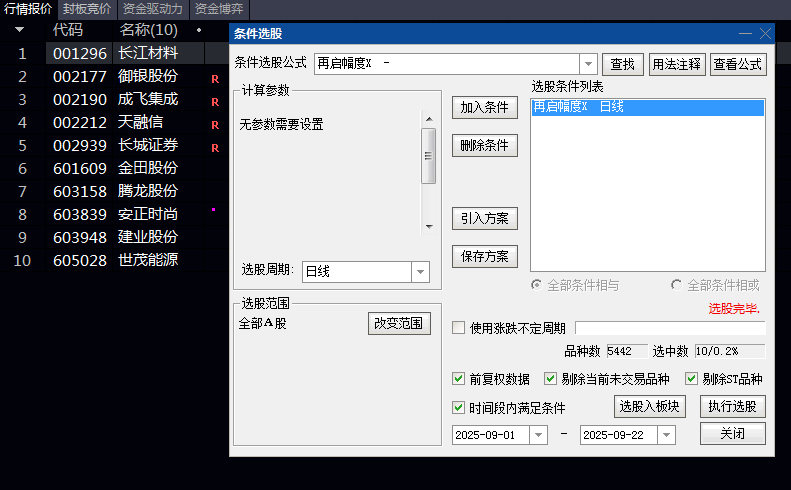Click the 品种数 value 5442
Image resolution: width=791 pixels, height=490 pixels.
coord(627,351)
